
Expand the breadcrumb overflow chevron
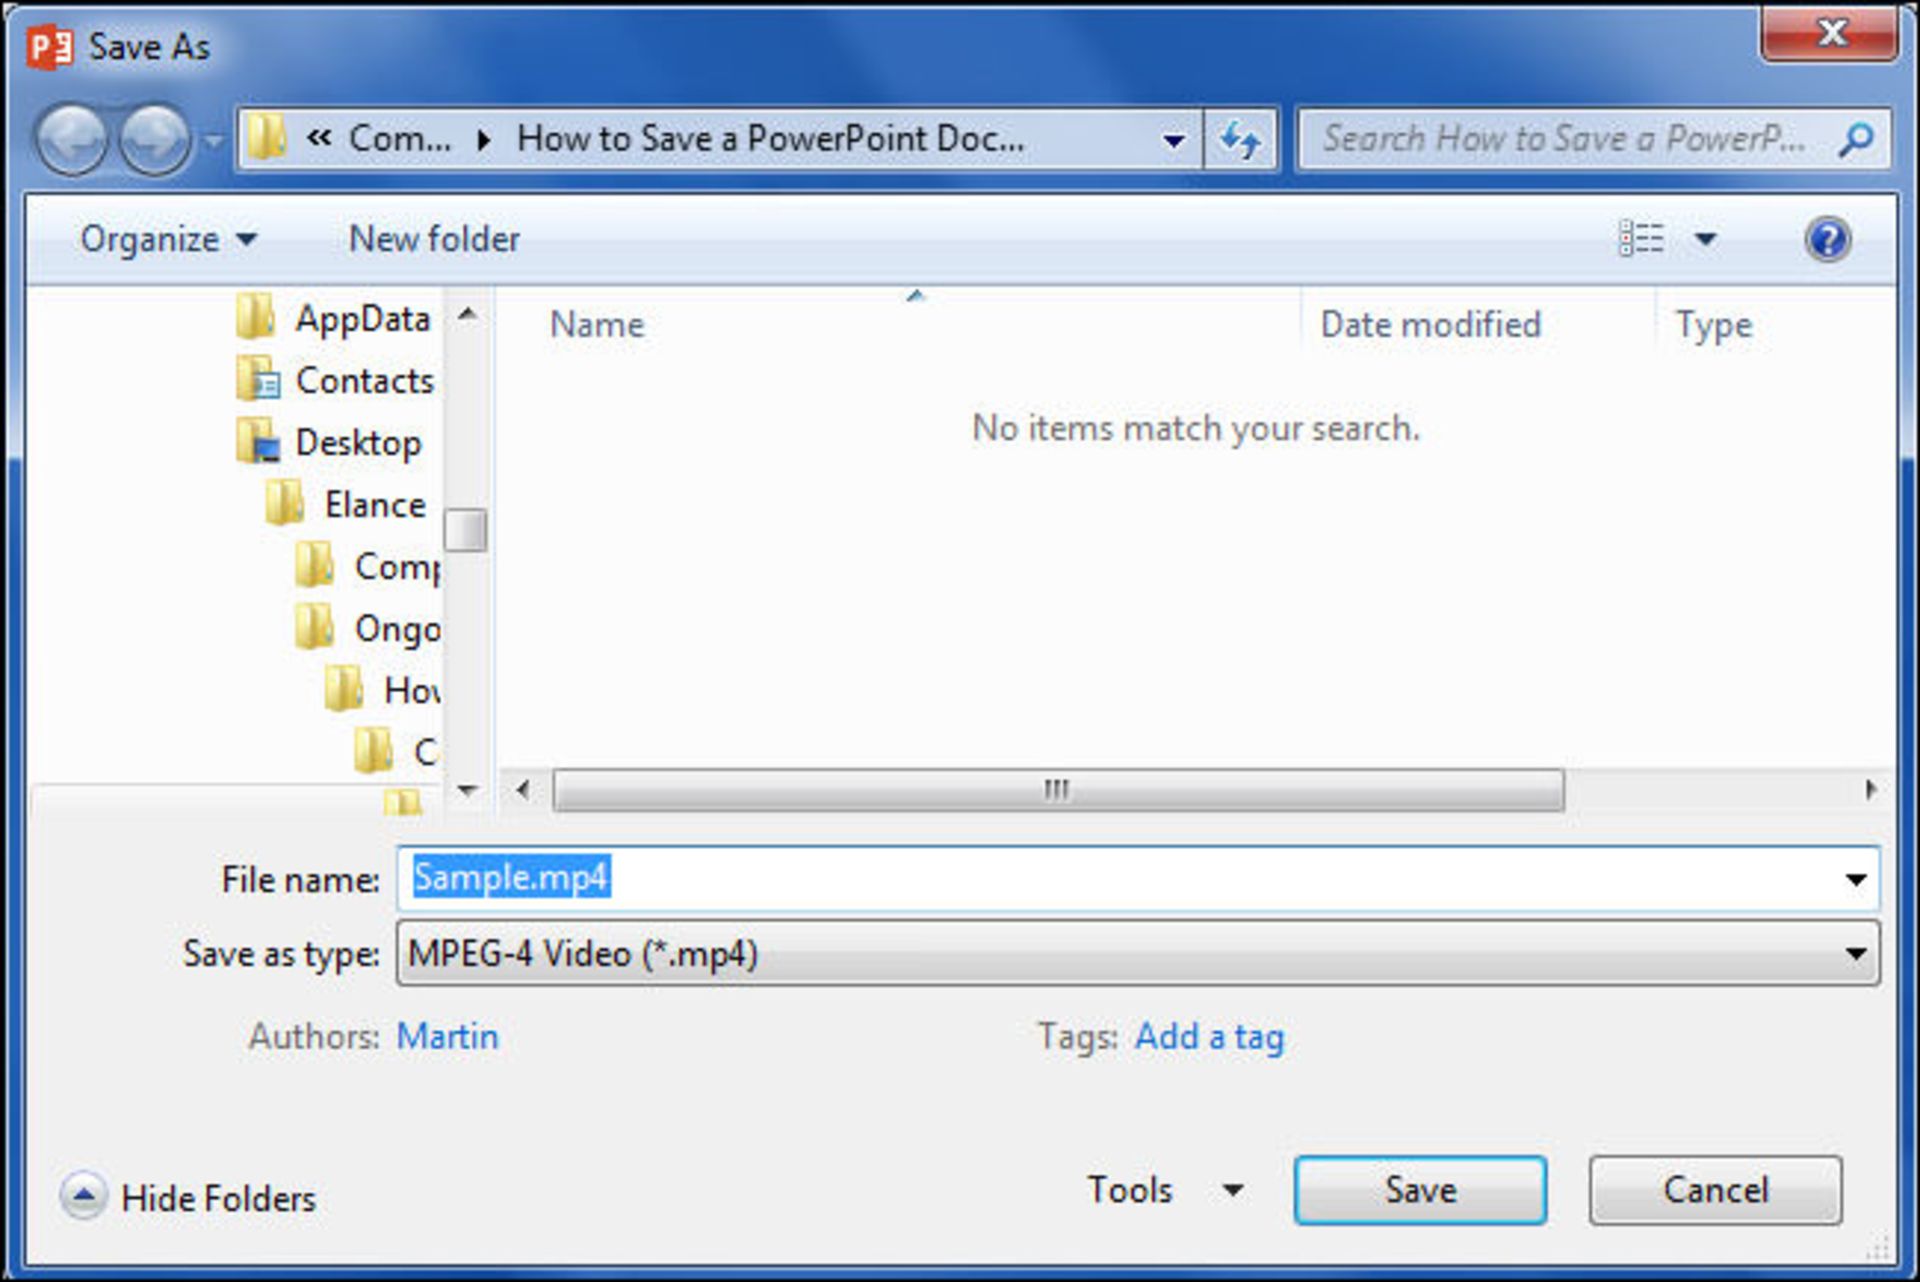[320, 139]
